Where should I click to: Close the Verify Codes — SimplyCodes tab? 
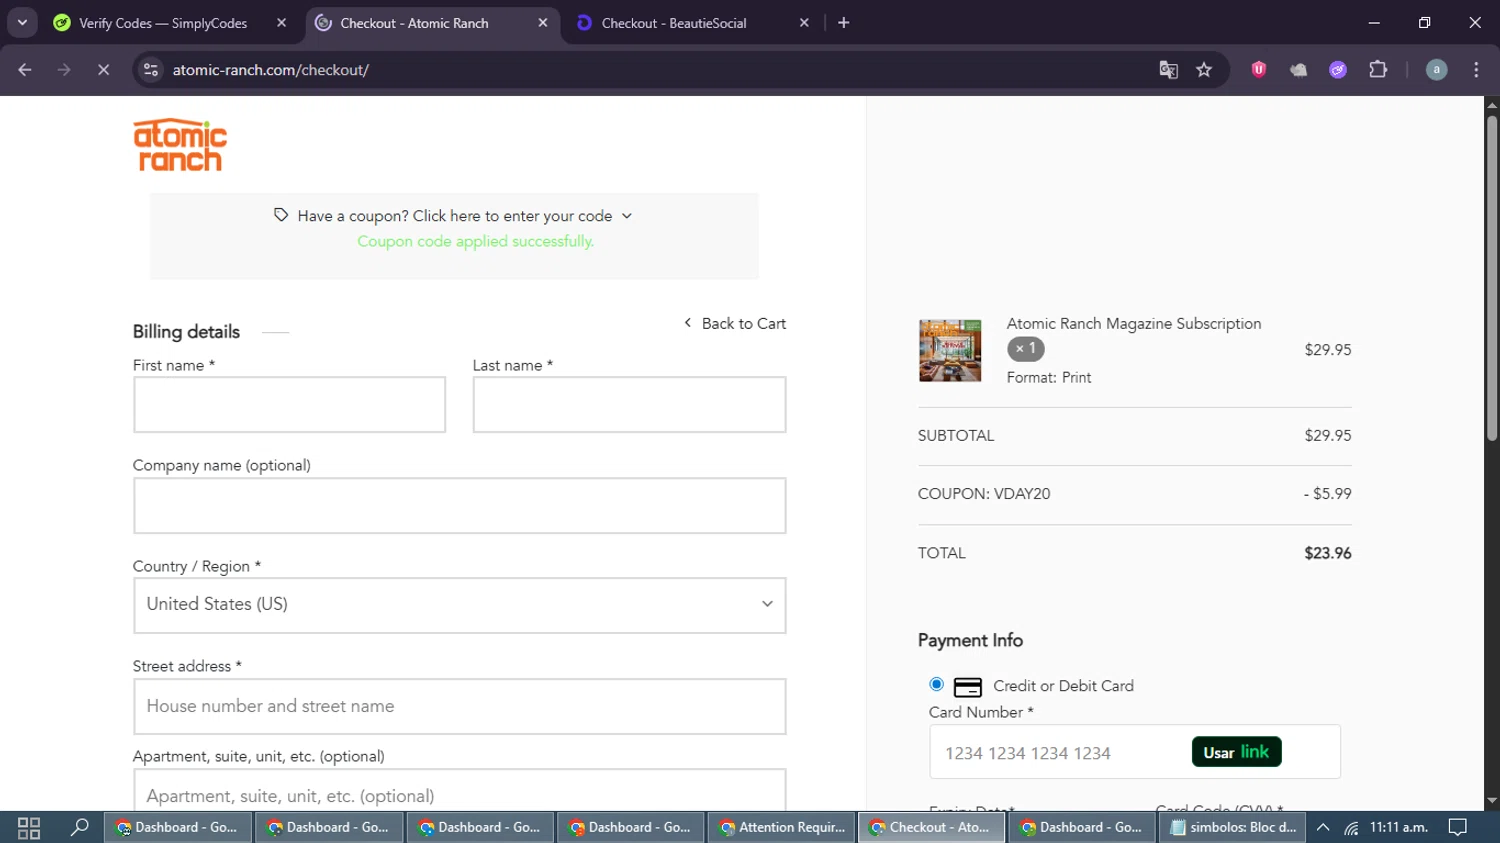281,23
